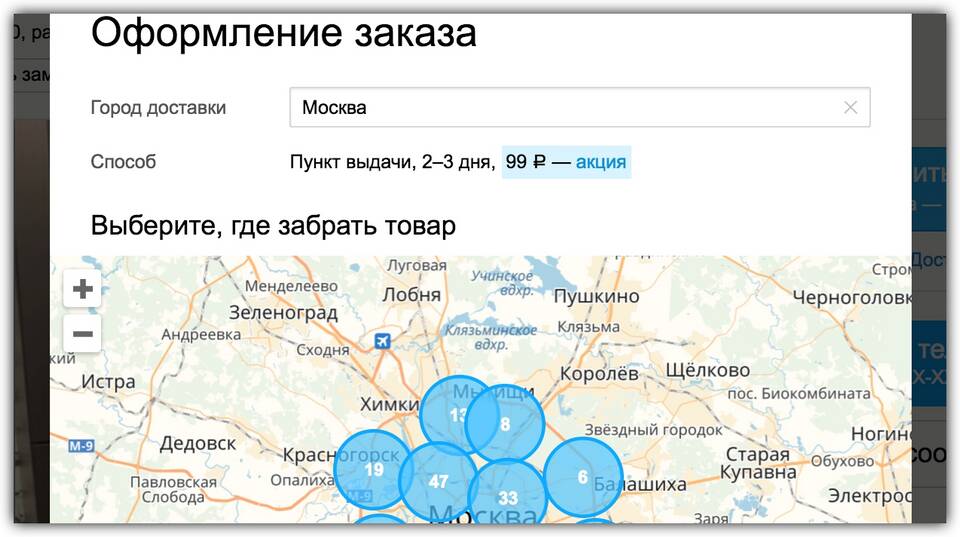Screen dimensions: 960x537
Task: Click Дедовск label on the map
Action: (x=198, y=442)
